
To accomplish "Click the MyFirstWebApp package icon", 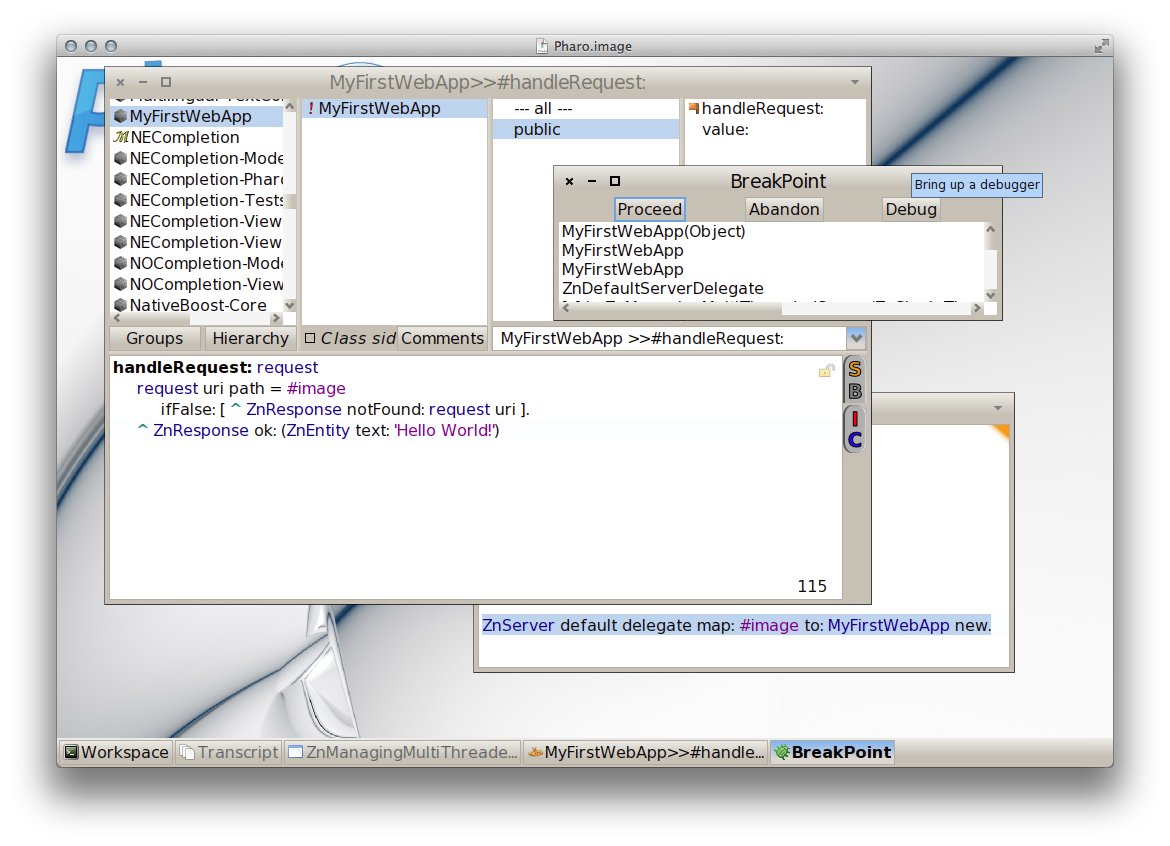I will point(120,116).
